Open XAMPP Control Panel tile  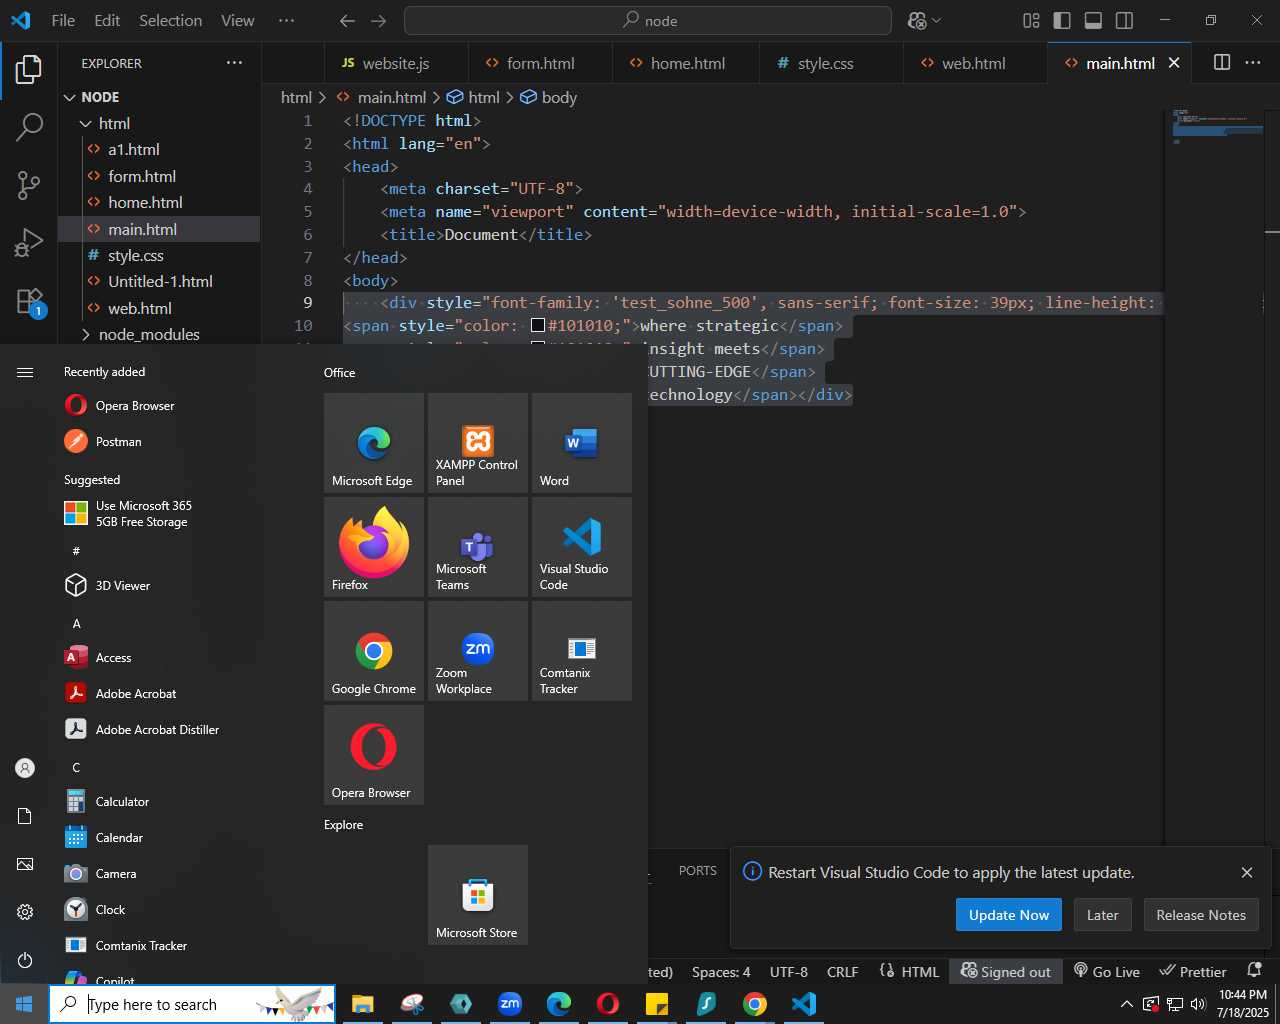pyautogui.click(x=478, y=443)
